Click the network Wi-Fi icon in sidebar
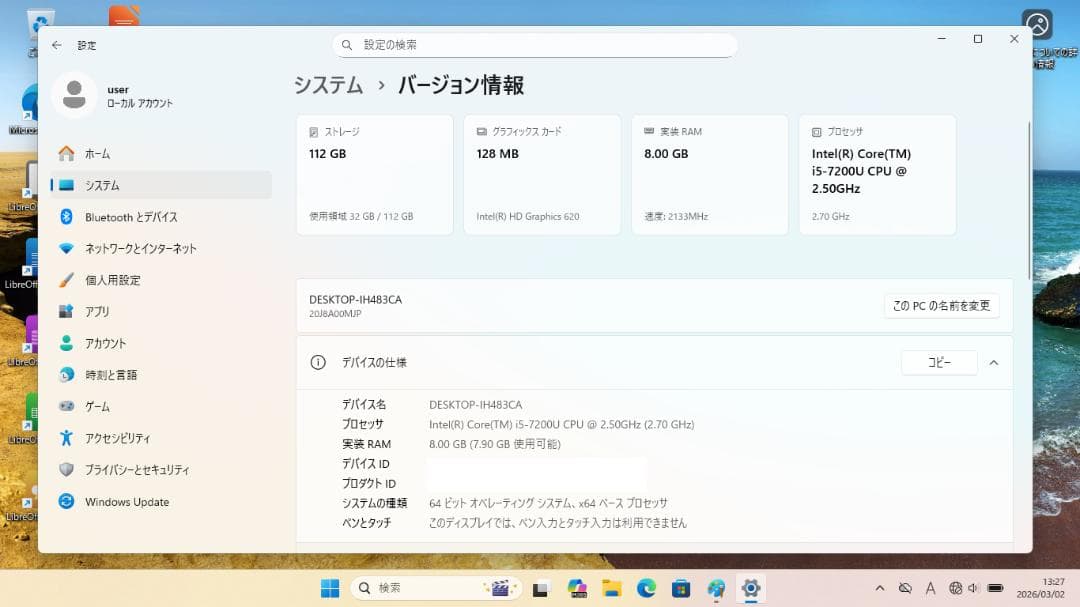Screen dimensions: 1080x607 point(66,249)
